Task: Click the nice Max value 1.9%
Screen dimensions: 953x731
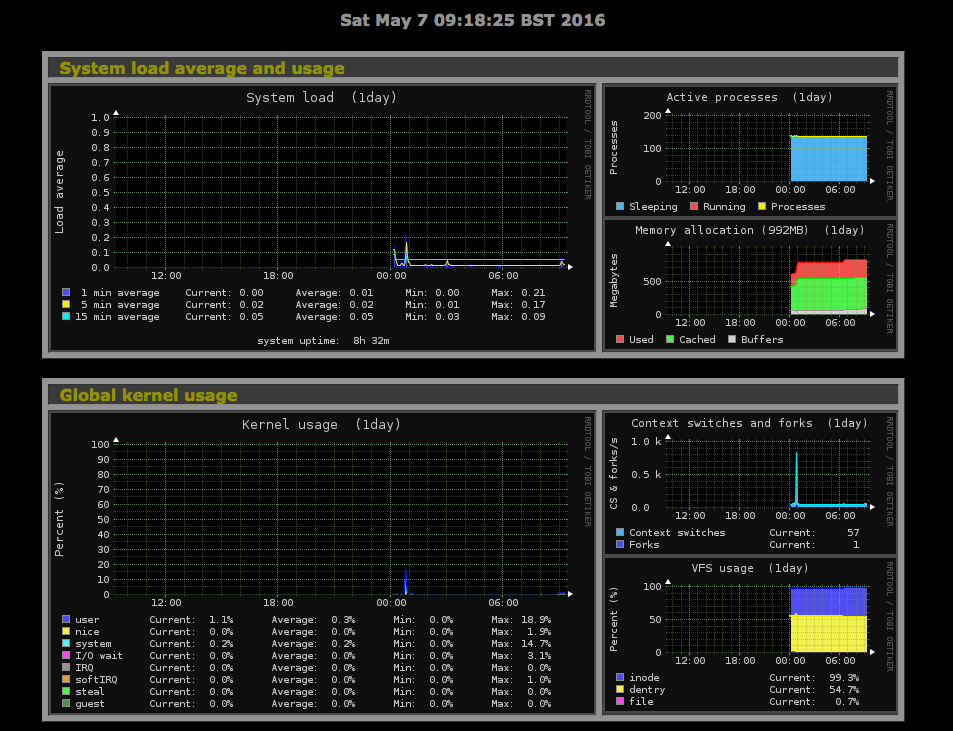Action: (x=539, y=631)
